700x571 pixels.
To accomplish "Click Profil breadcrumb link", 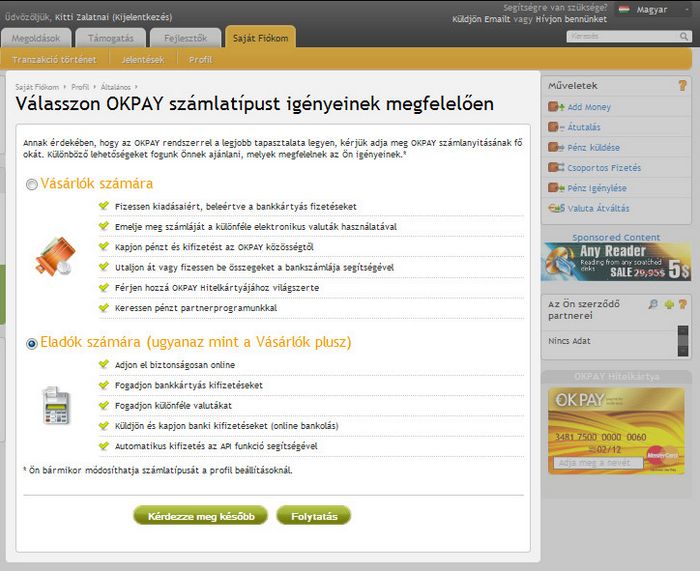I will point(80,87).
